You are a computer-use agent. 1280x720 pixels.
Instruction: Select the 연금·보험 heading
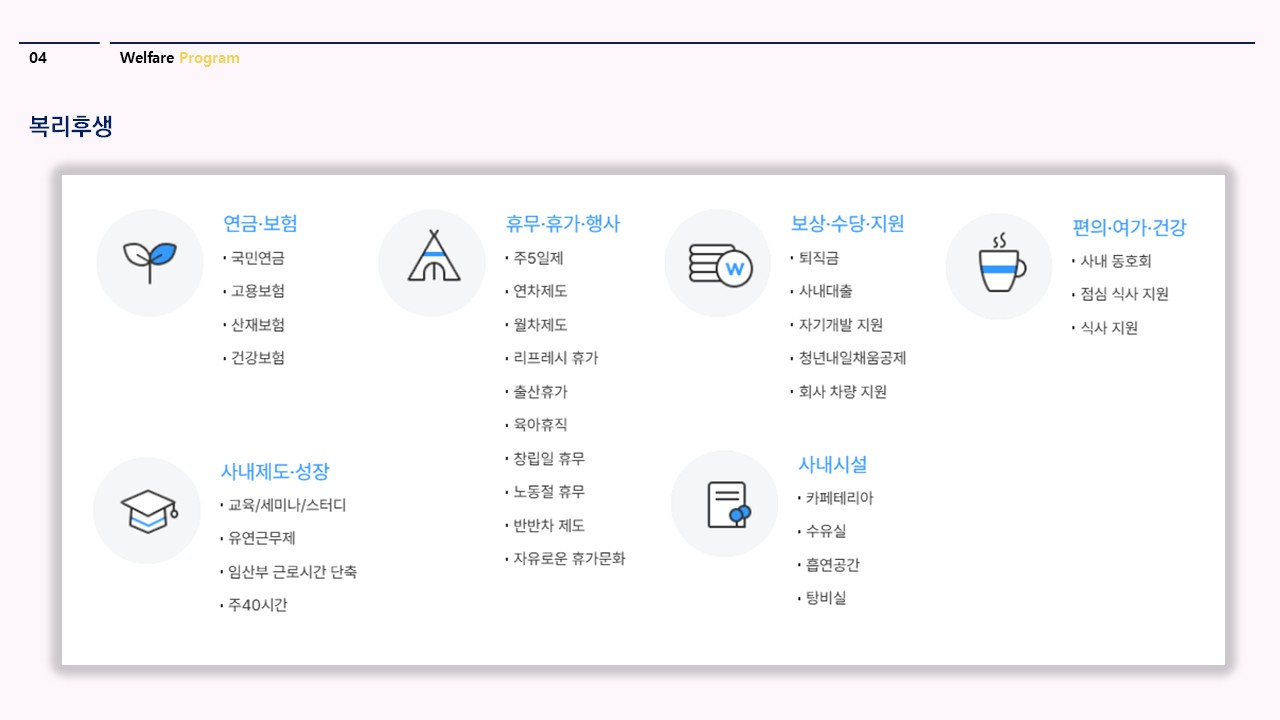click(260, 224)
